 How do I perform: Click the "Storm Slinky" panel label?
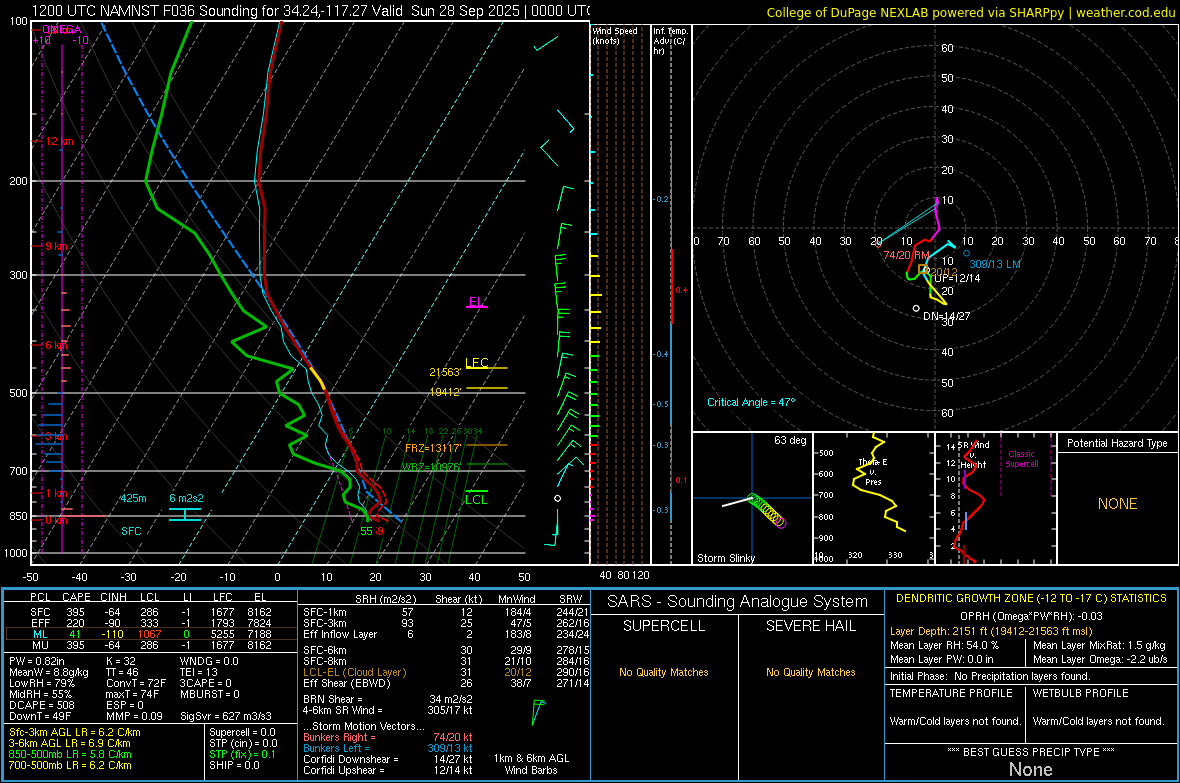[x=725, y=558]
